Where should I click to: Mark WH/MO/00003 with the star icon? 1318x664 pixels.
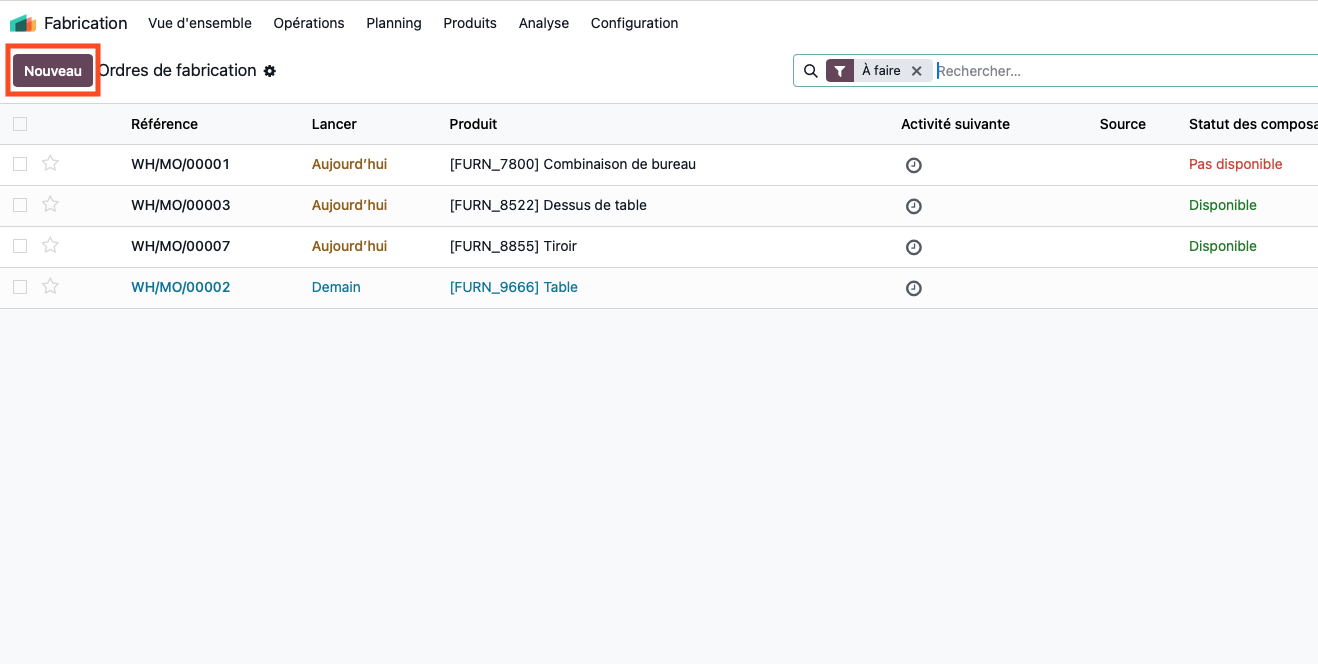pyautogui.click(x=51, y=205)
